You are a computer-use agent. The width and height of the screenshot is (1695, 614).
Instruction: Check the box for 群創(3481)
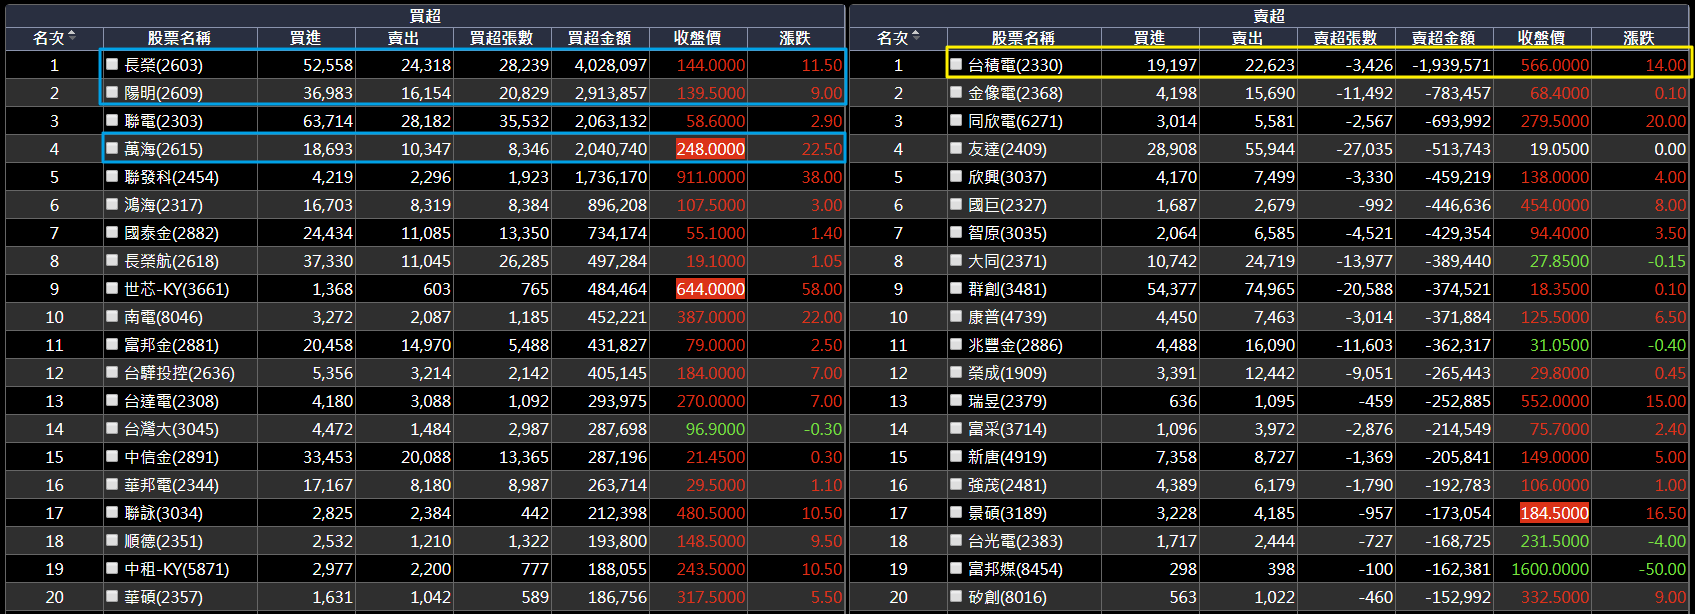coord(957,288)
